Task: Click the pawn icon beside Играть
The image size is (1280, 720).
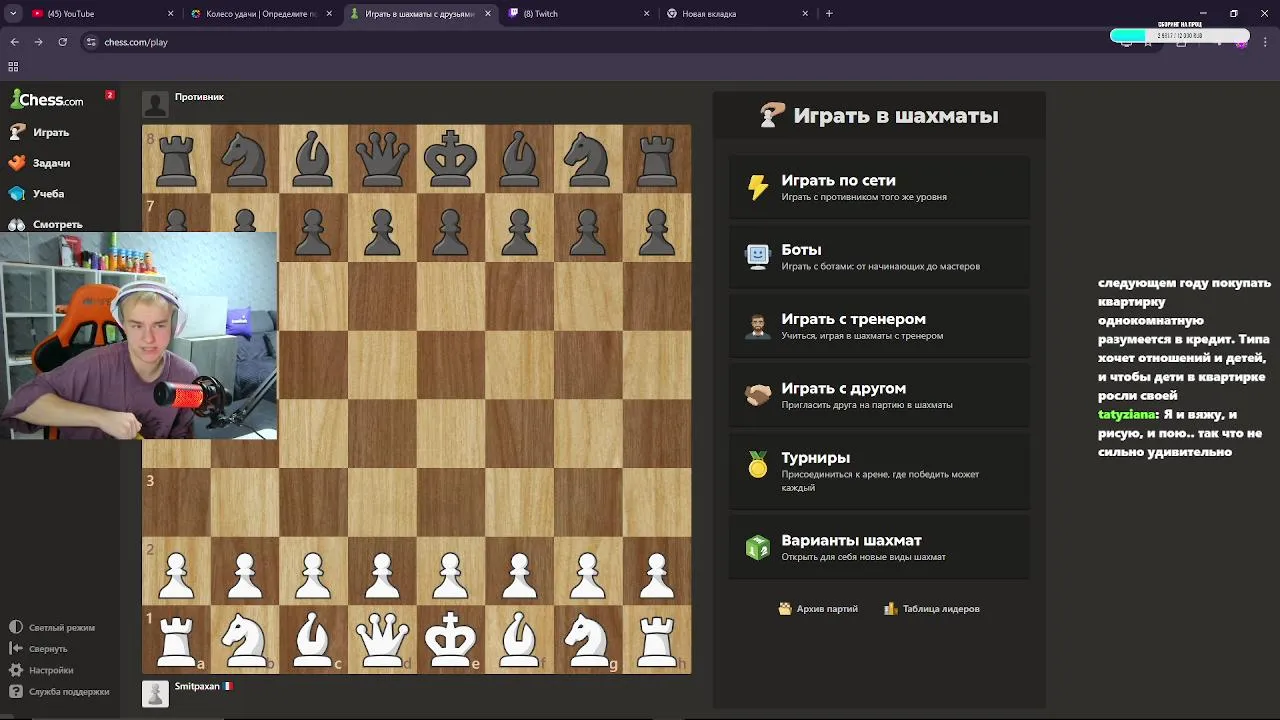Action: (17, 132)
